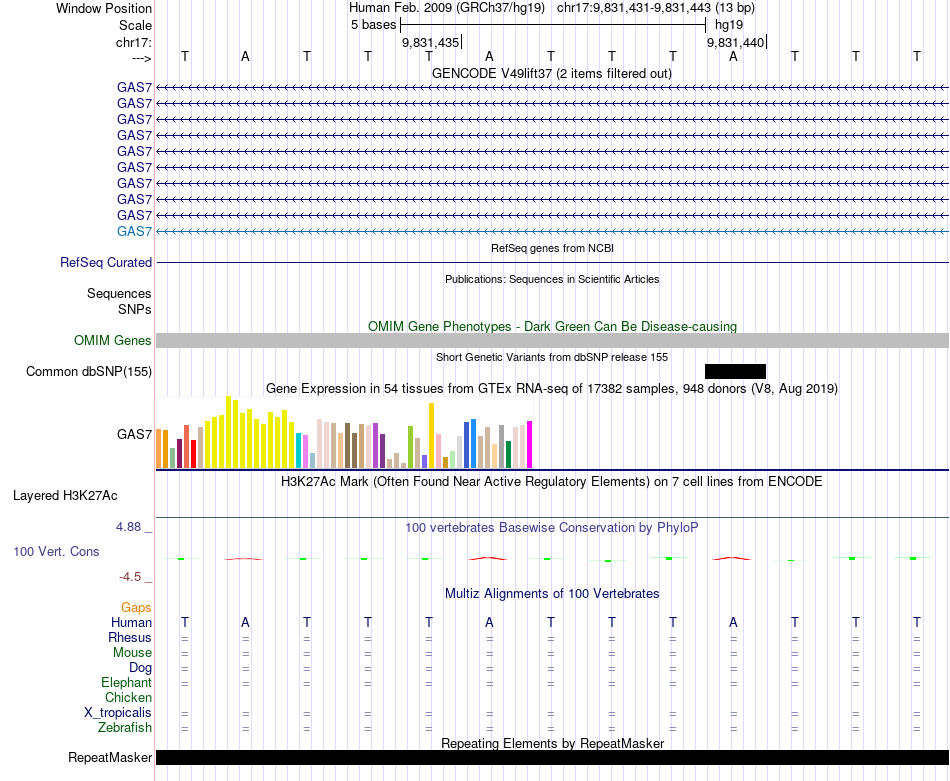The height and width of the screenshot is (781, 950).
Task: Click the Sequences track label
Action: (x=119, y=293)
